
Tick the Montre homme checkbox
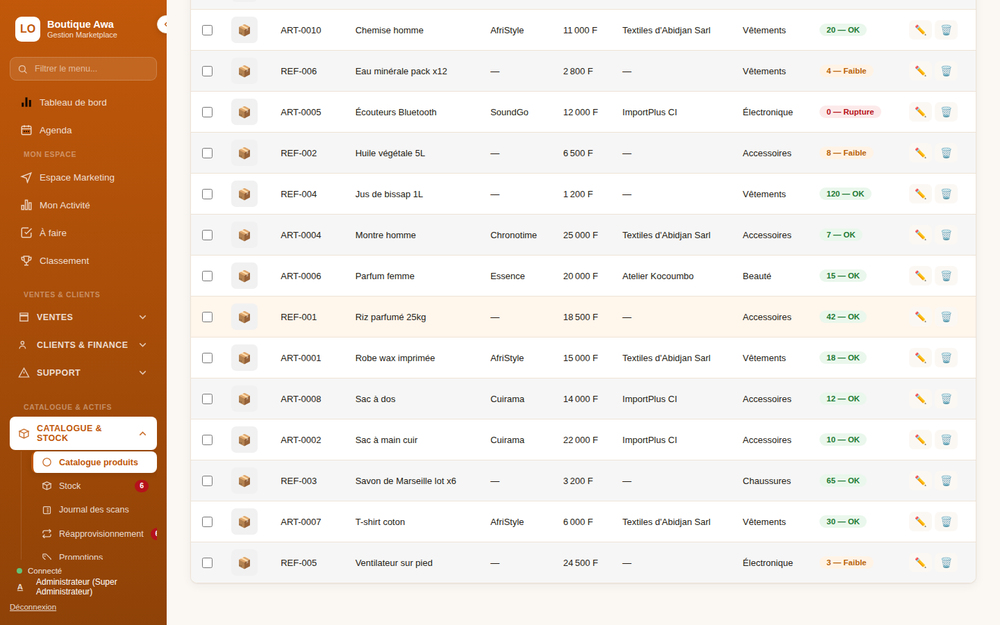[x=207, y=235]
